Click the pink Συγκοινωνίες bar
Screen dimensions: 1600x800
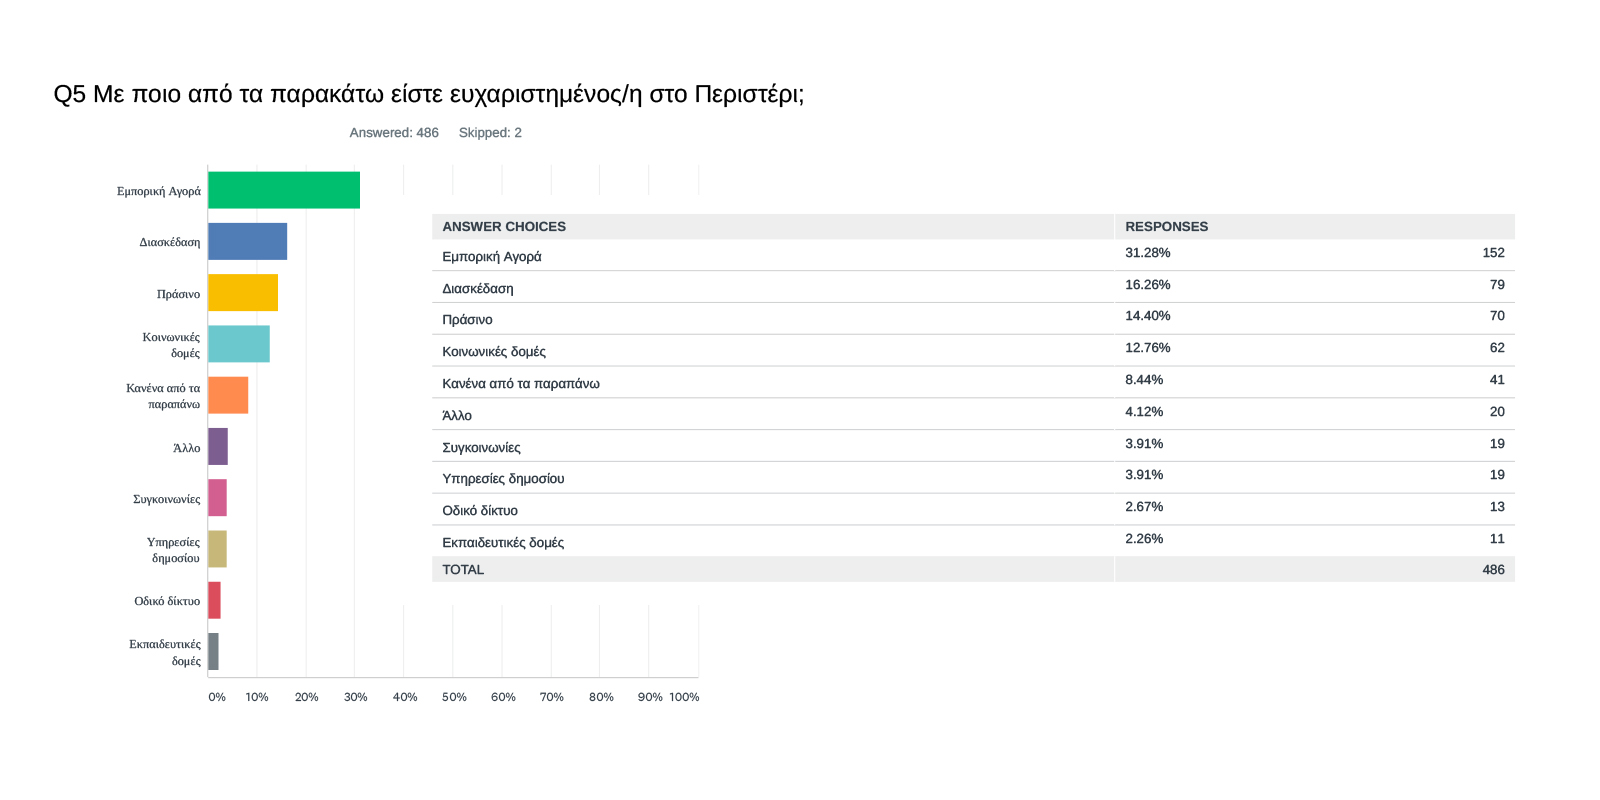coord(217,498)
